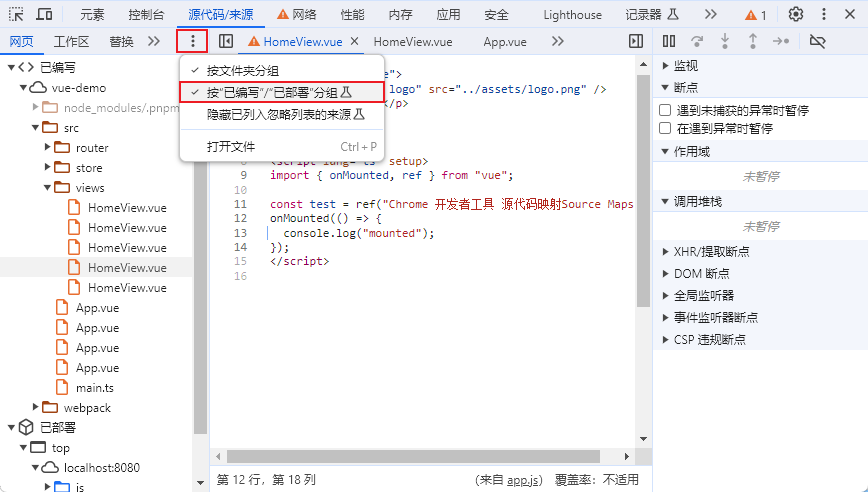Screen dimensions: 868x492
Task: Collapse the vue-demo tree node
Action: [x=23, y=87]
